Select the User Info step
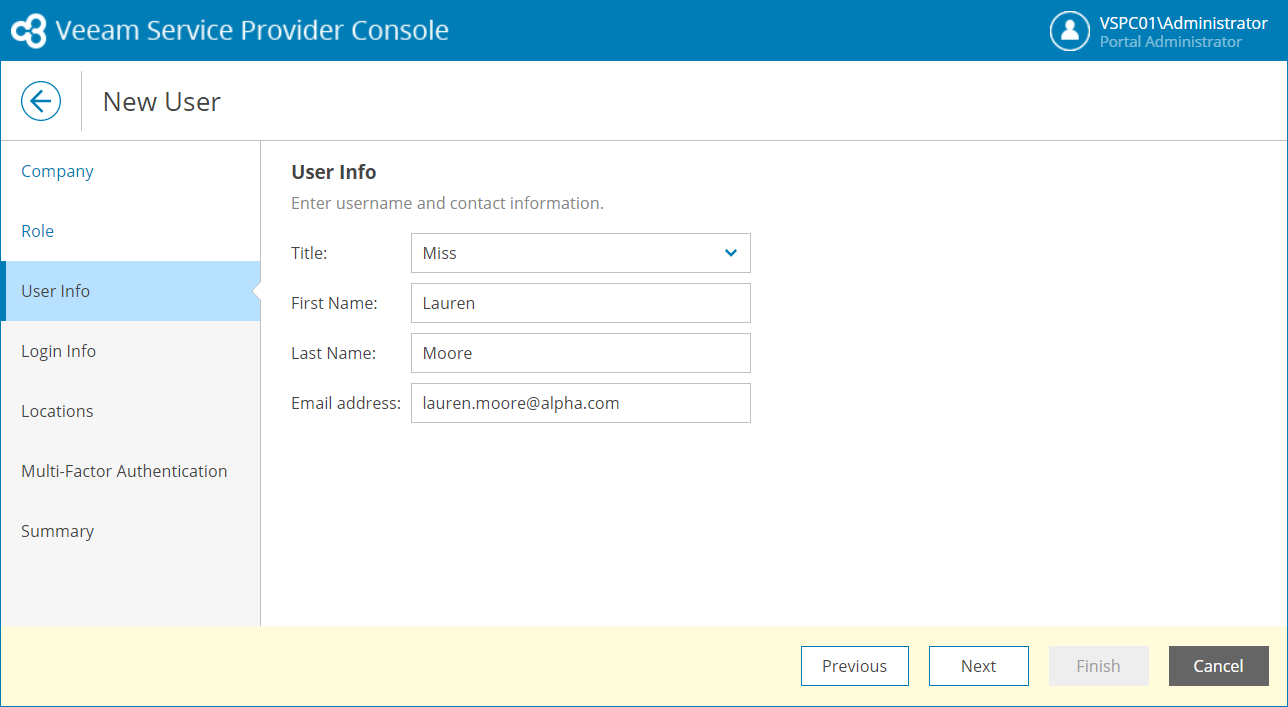Screen dimensions: 1288x707 [56, 291]
